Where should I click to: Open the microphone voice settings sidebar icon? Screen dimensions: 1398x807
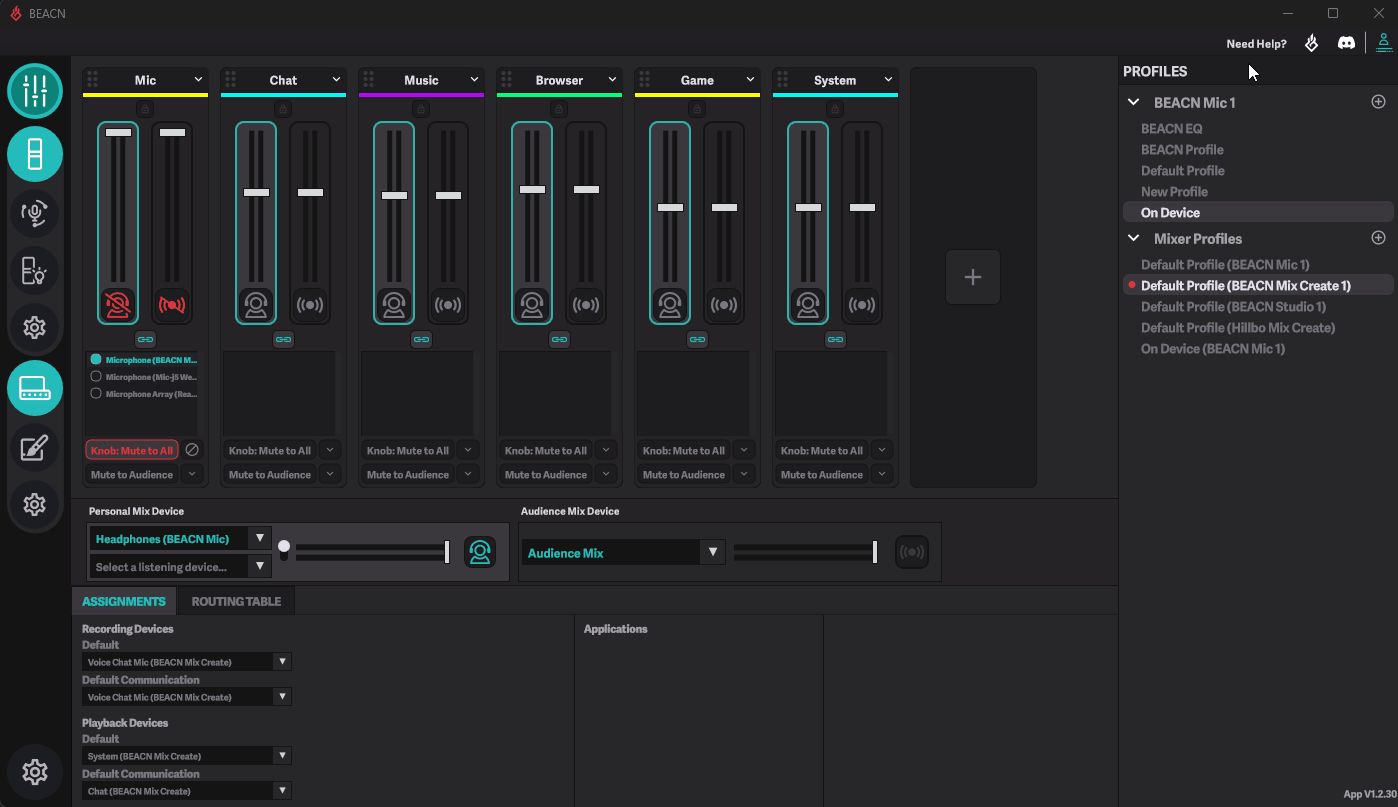(35, 212)
